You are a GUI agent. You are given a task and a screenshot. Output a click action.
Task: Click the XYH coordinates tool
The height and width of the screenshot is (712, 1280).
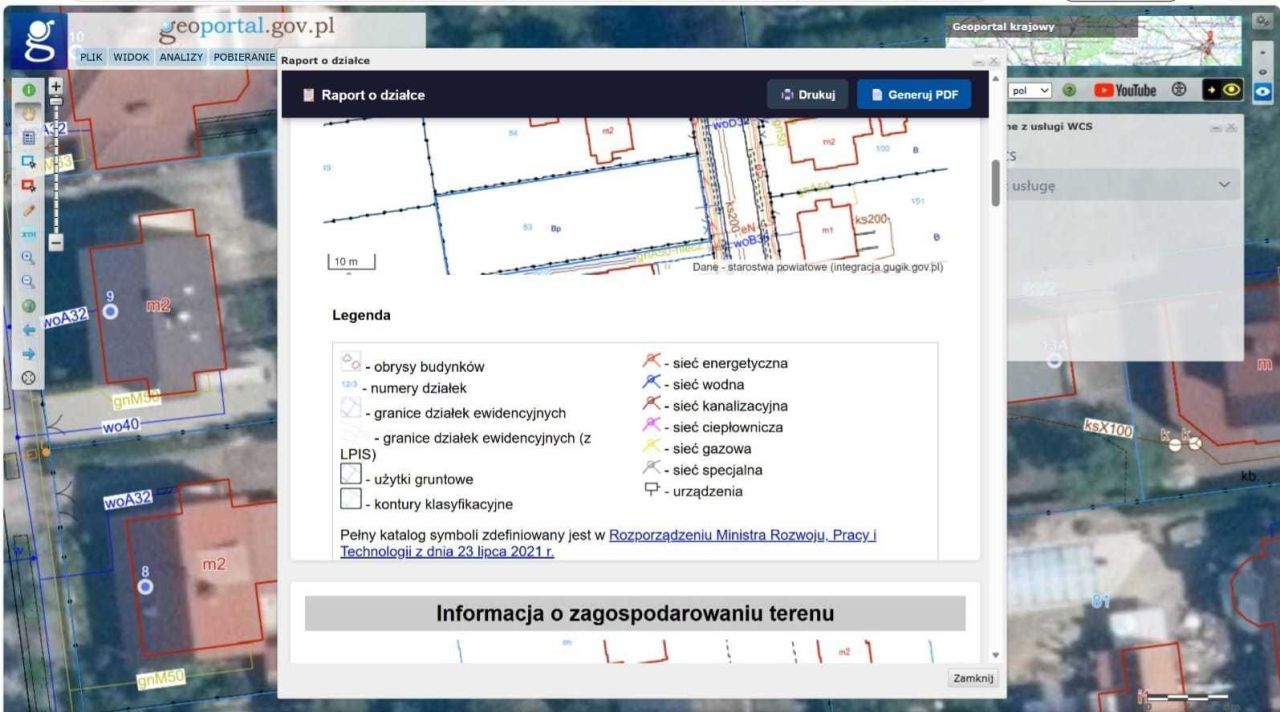(29, 234)
